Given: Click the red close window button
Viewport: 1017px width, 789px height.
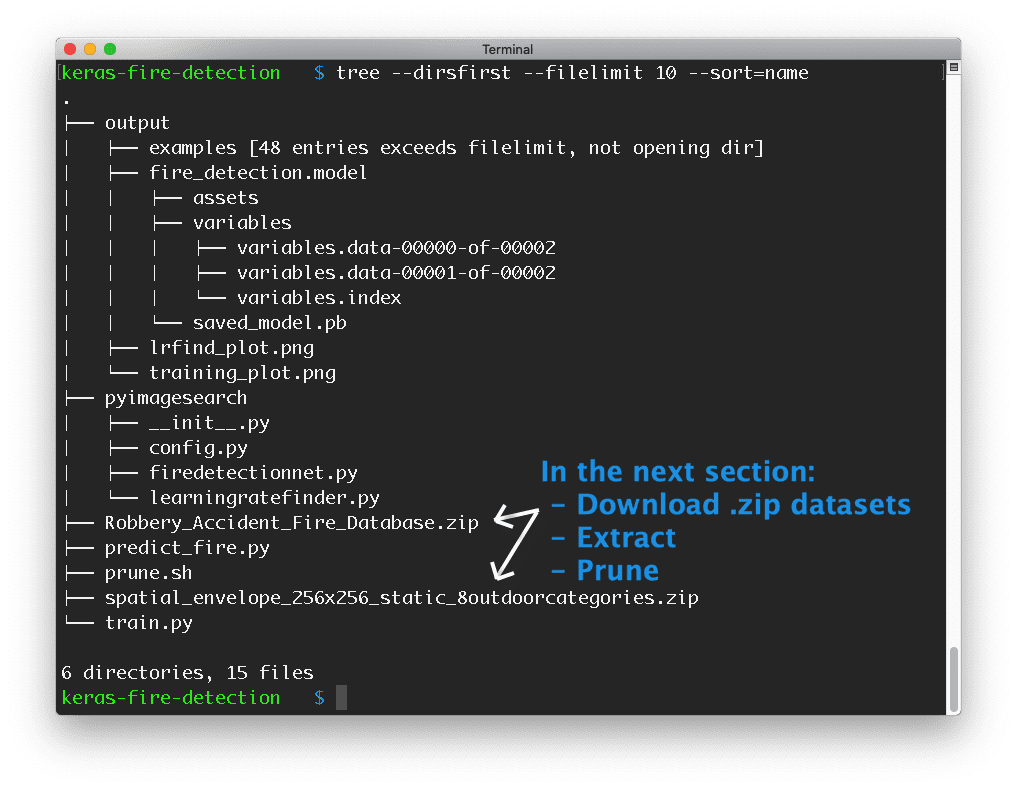Looking at the screenshot, I should (71, 49).
